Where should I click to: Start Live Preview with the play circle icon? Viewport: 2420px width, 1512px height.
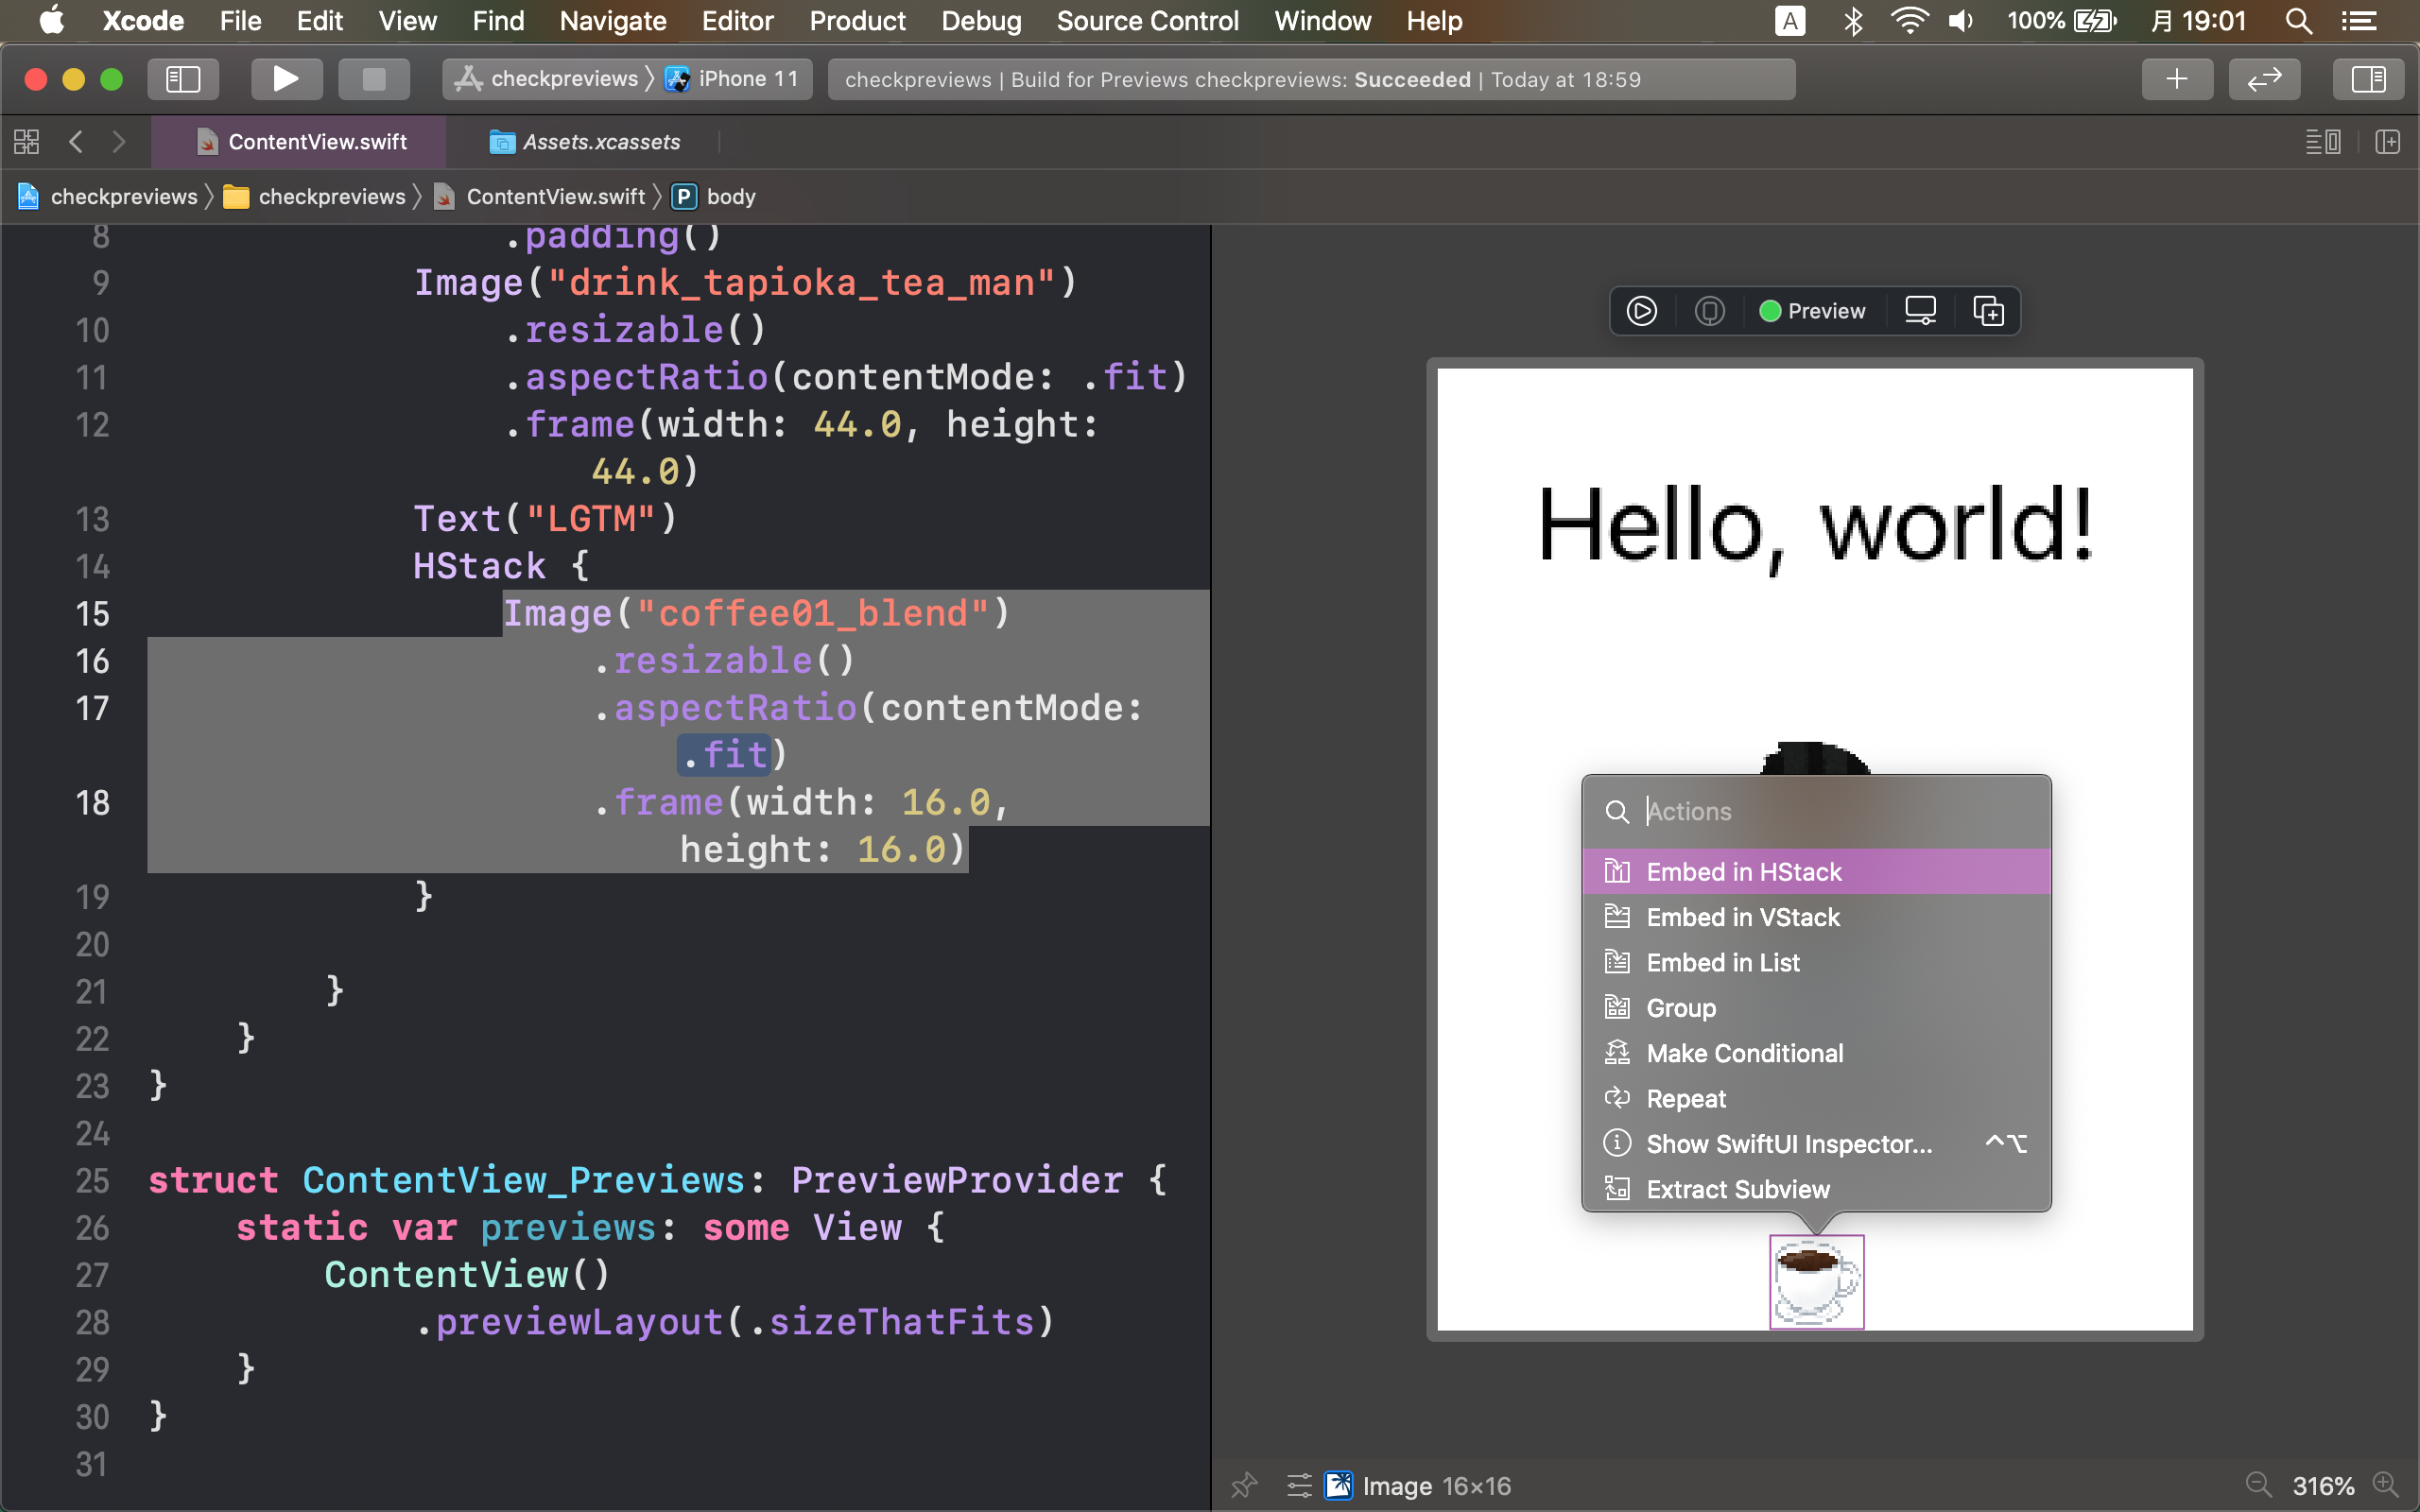click(1641, 311)
